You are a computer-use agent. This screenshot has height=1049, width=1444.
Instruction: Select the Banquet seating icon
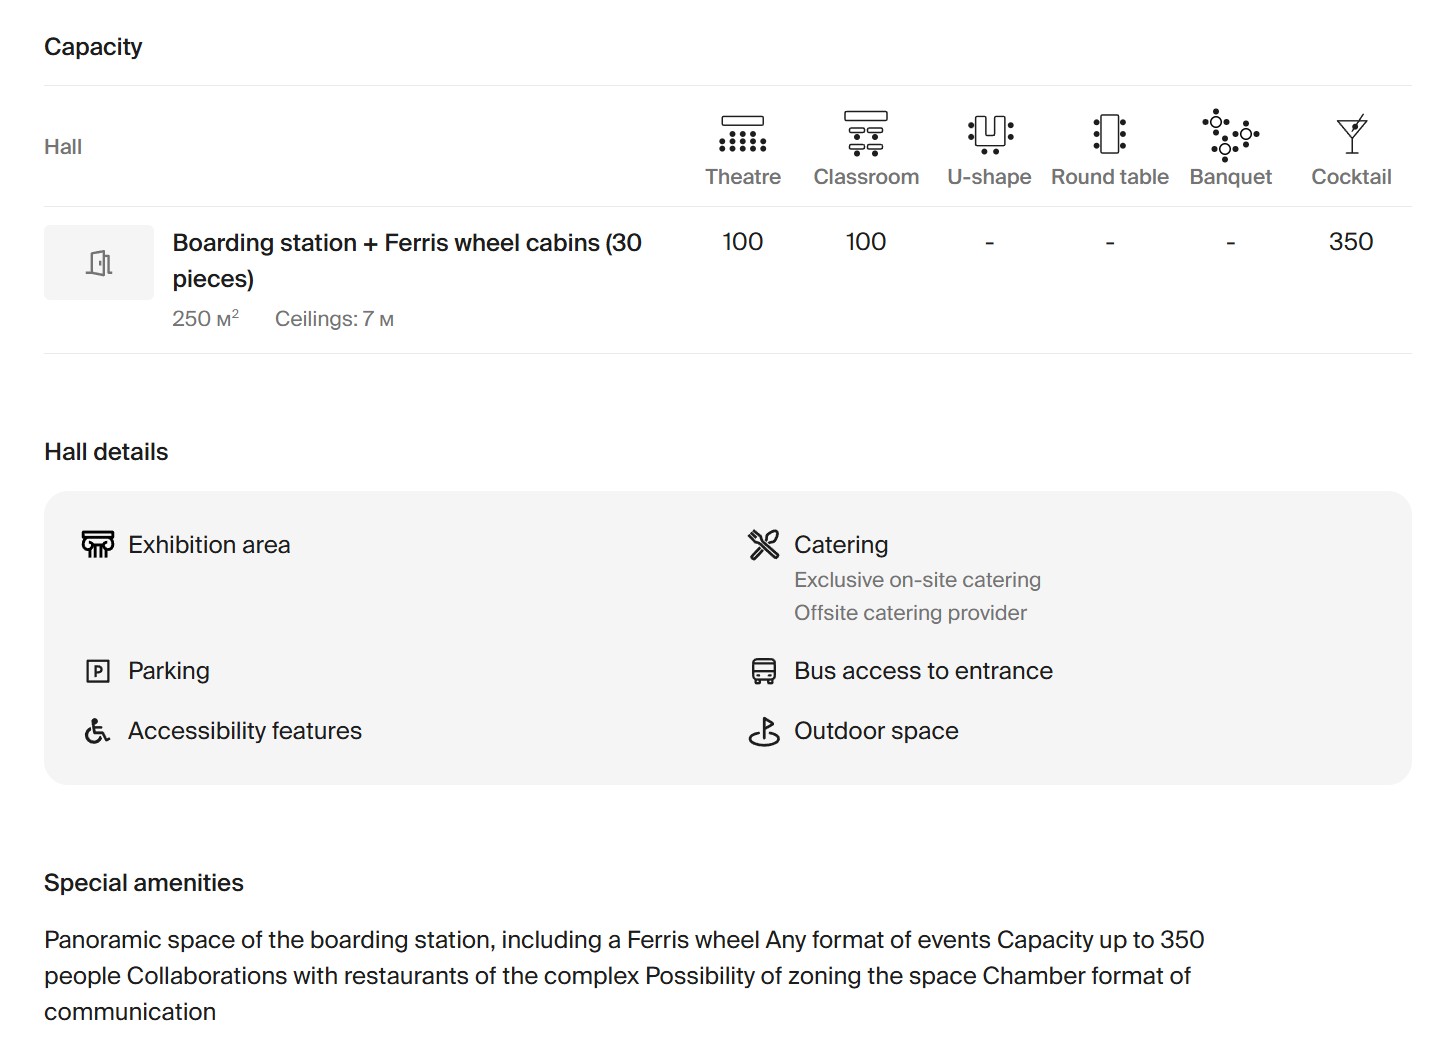1230,134
